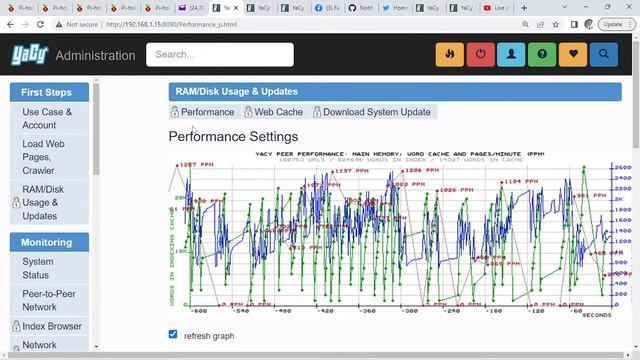This screenshot has width=640, height=360.
Task: Open Peer-to-Peer Network sidebar link
Action: tap(49, 300)
